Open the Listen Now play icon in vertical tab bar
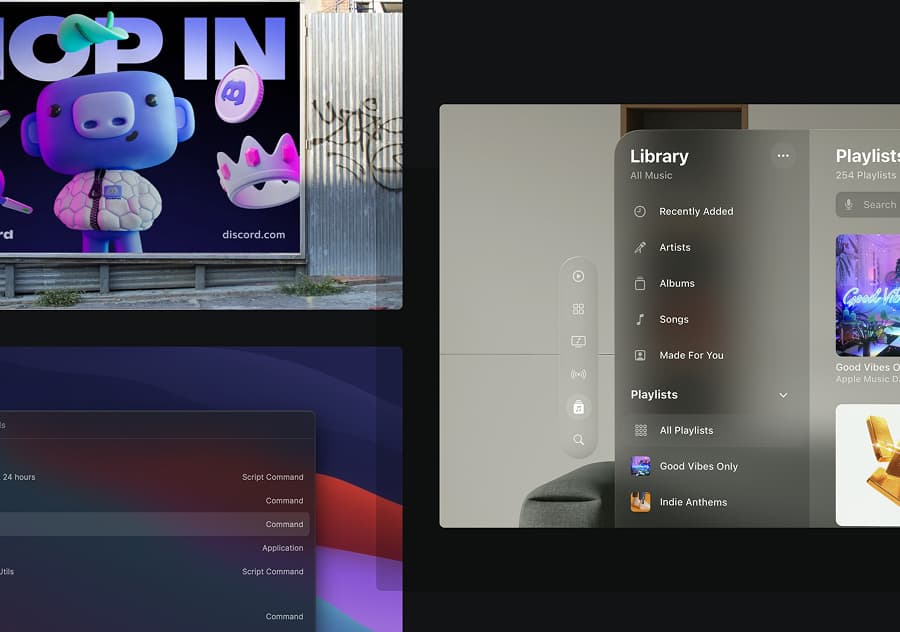The height and width of the screenshot is (632, 900). point(578,276)
